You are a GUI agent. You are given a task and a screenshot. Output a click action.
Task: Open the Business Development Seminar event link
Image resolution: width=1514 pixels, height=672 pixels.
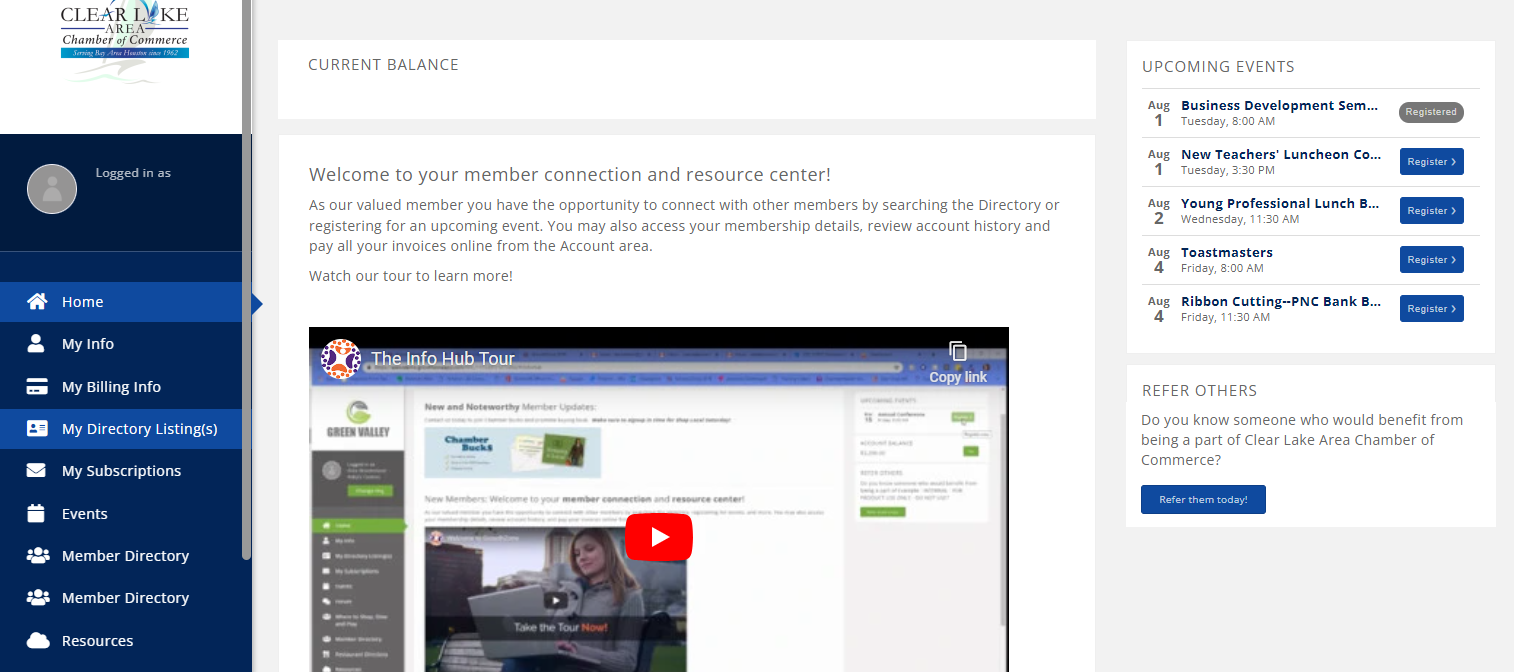(1280, 105)
